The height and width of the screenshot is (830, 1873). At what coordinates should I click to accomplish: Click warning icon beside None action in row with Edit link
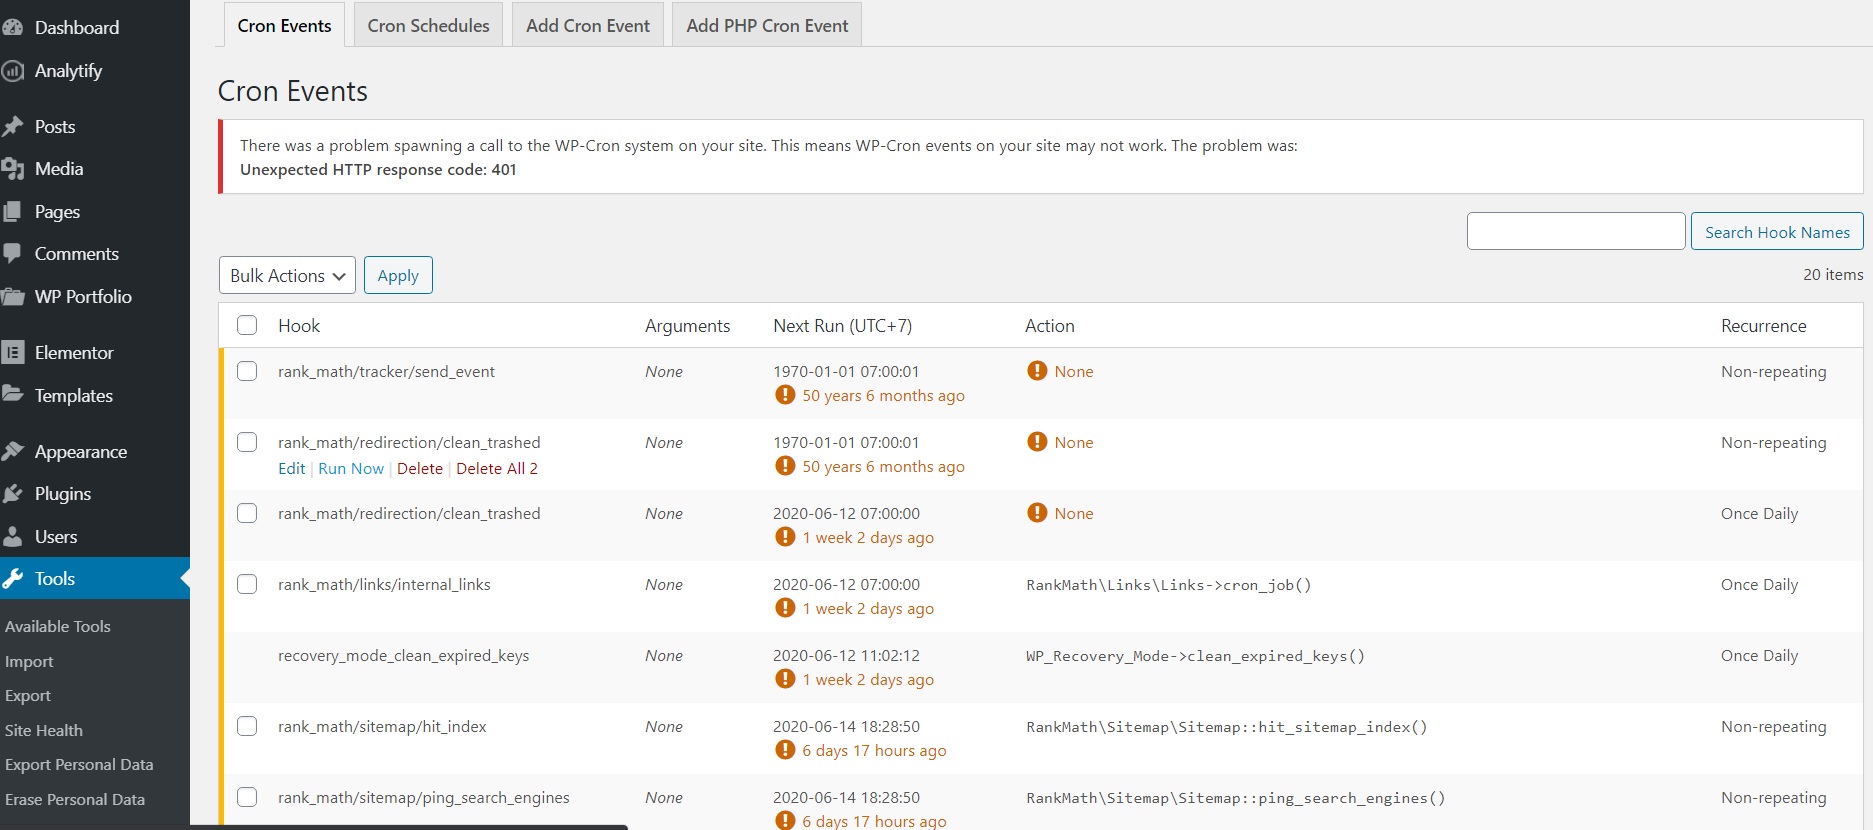click(x=1037, y=442)
